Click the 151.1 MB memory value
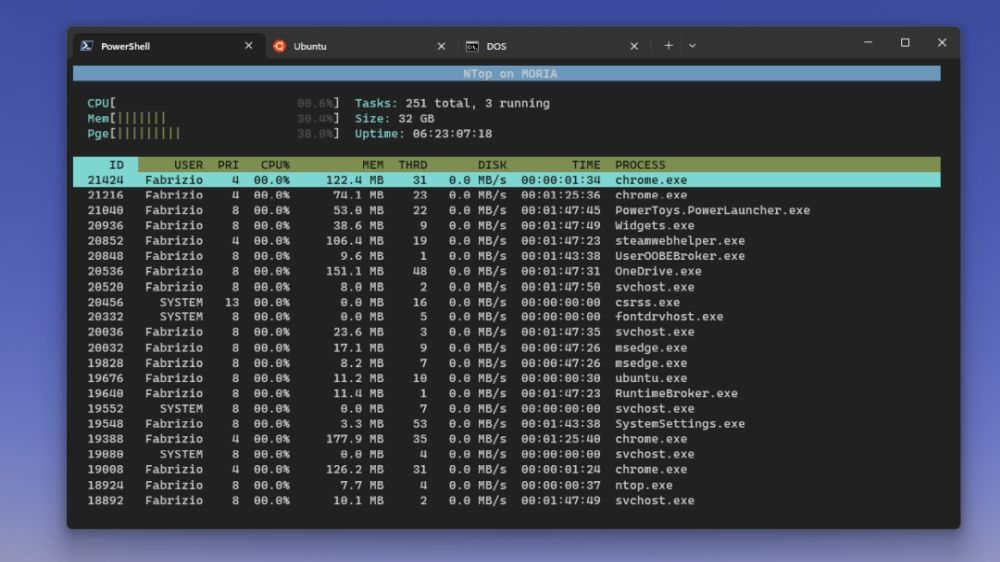Screen dimensions: 1000x562 coord(355,272)
